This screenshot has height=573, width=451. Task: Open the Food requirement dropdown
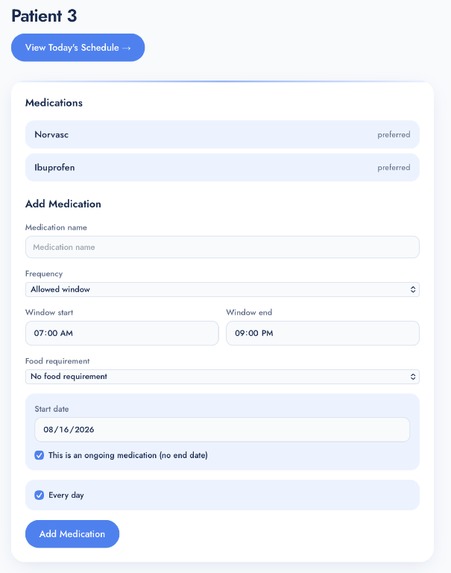click(x=222, y=376)
